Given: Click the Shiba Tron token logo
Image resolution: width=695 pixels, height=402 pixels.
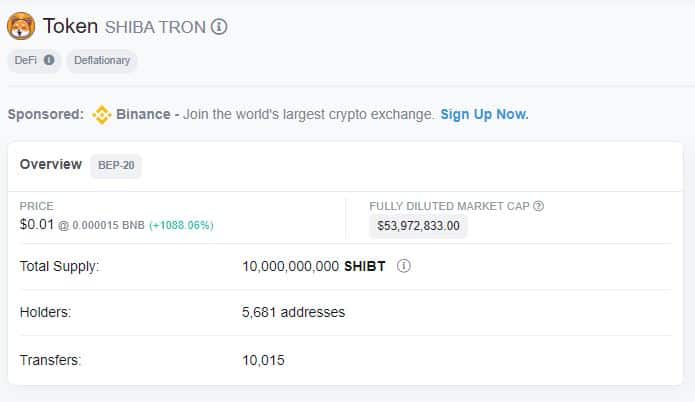Looking at the screenshot, I should click(21, 26).
